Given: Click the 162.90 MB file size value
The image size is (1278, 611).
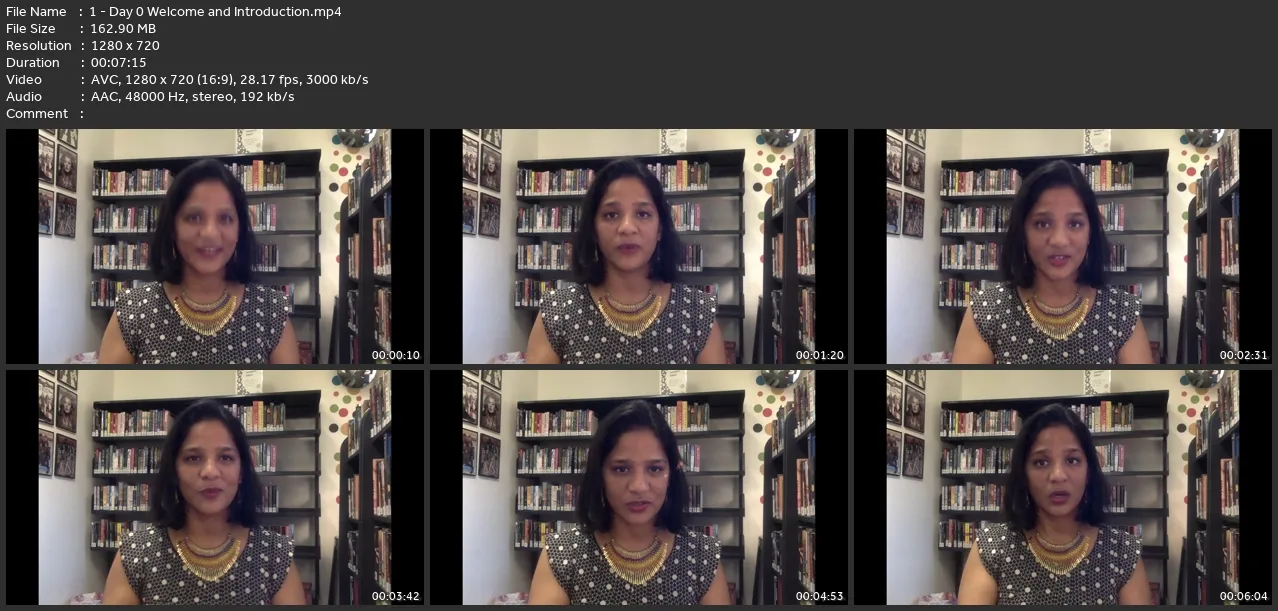Looking at the screenshot, I should [x=123, y=29].
